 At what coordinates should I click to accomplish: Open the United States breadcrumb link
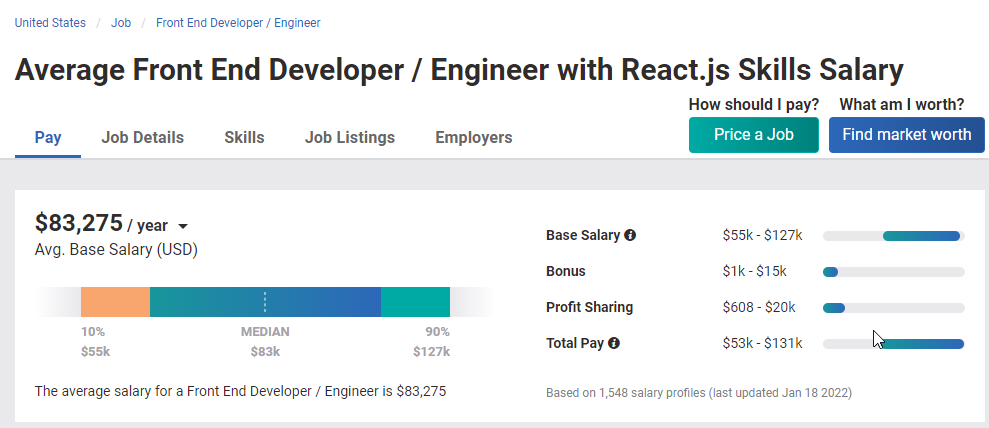pyautogui.click(x=50, y=23)
